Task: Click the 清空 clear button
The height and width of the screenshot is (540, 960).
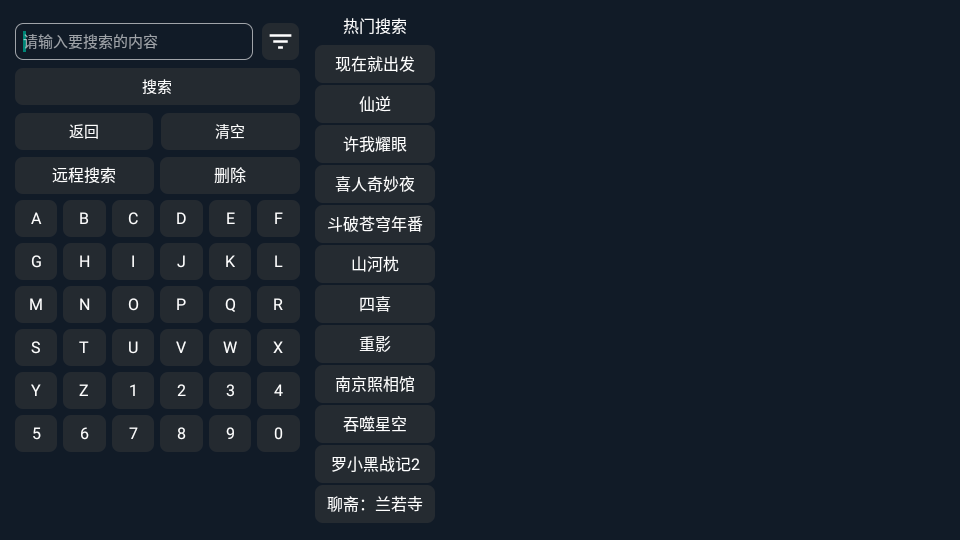Action: (230, 132)
